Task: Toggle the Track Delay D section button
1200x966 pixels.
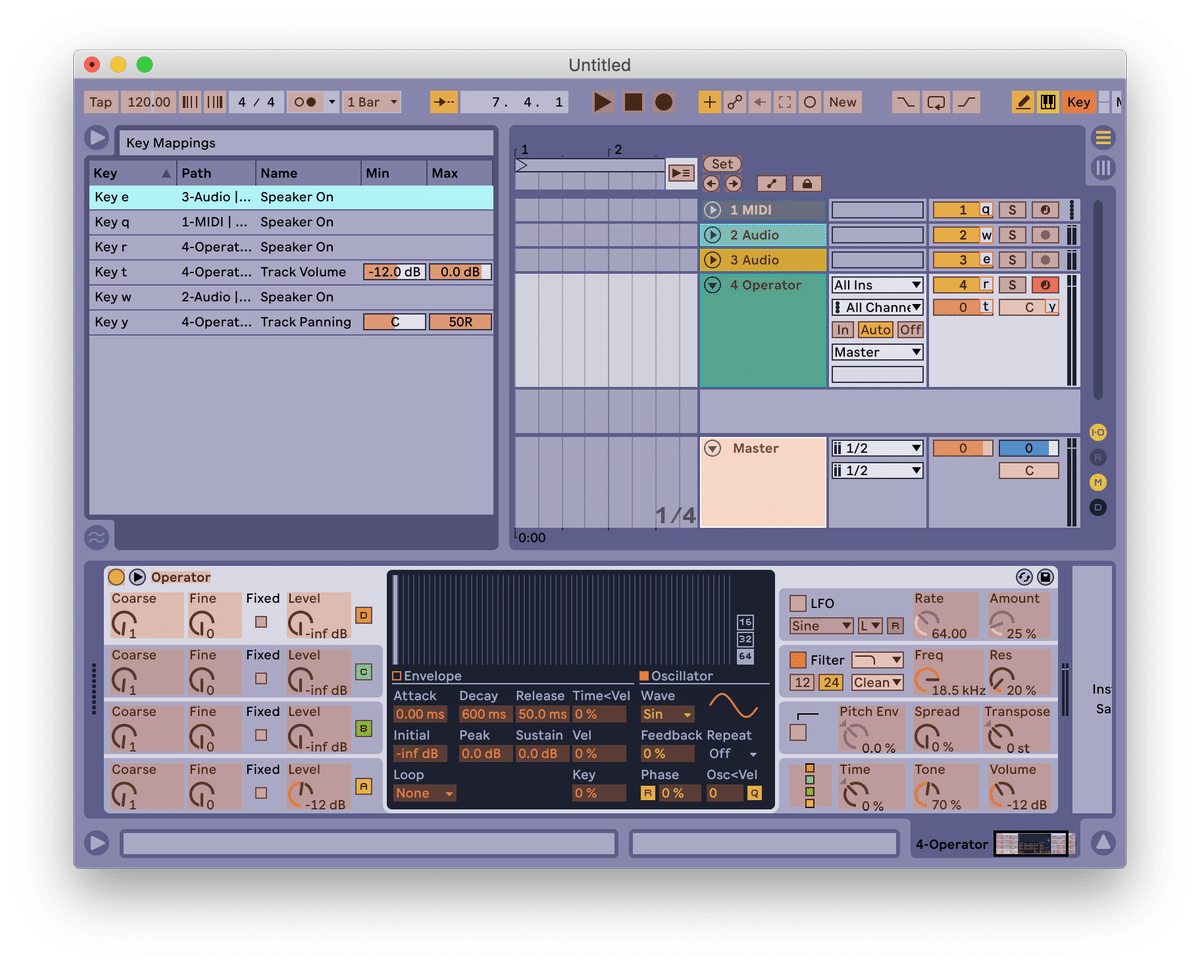Action: 1098,508
